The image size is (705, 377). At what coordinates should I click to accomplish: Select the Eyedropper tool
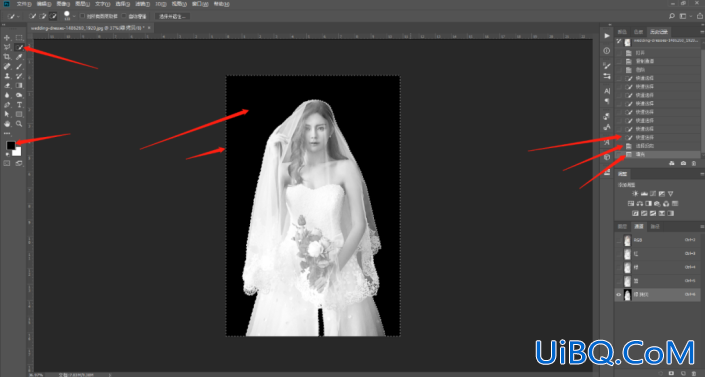[x=19, y=57]
